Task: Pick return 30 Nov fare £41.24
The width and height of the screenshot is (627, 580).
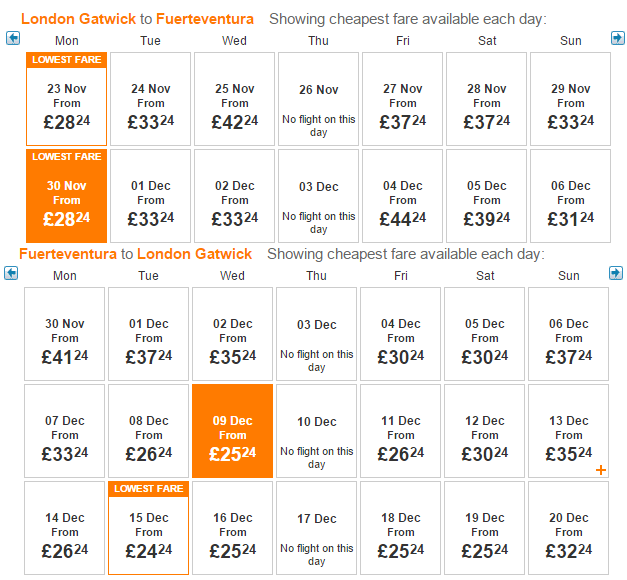Action: click(x=64, y=334)
